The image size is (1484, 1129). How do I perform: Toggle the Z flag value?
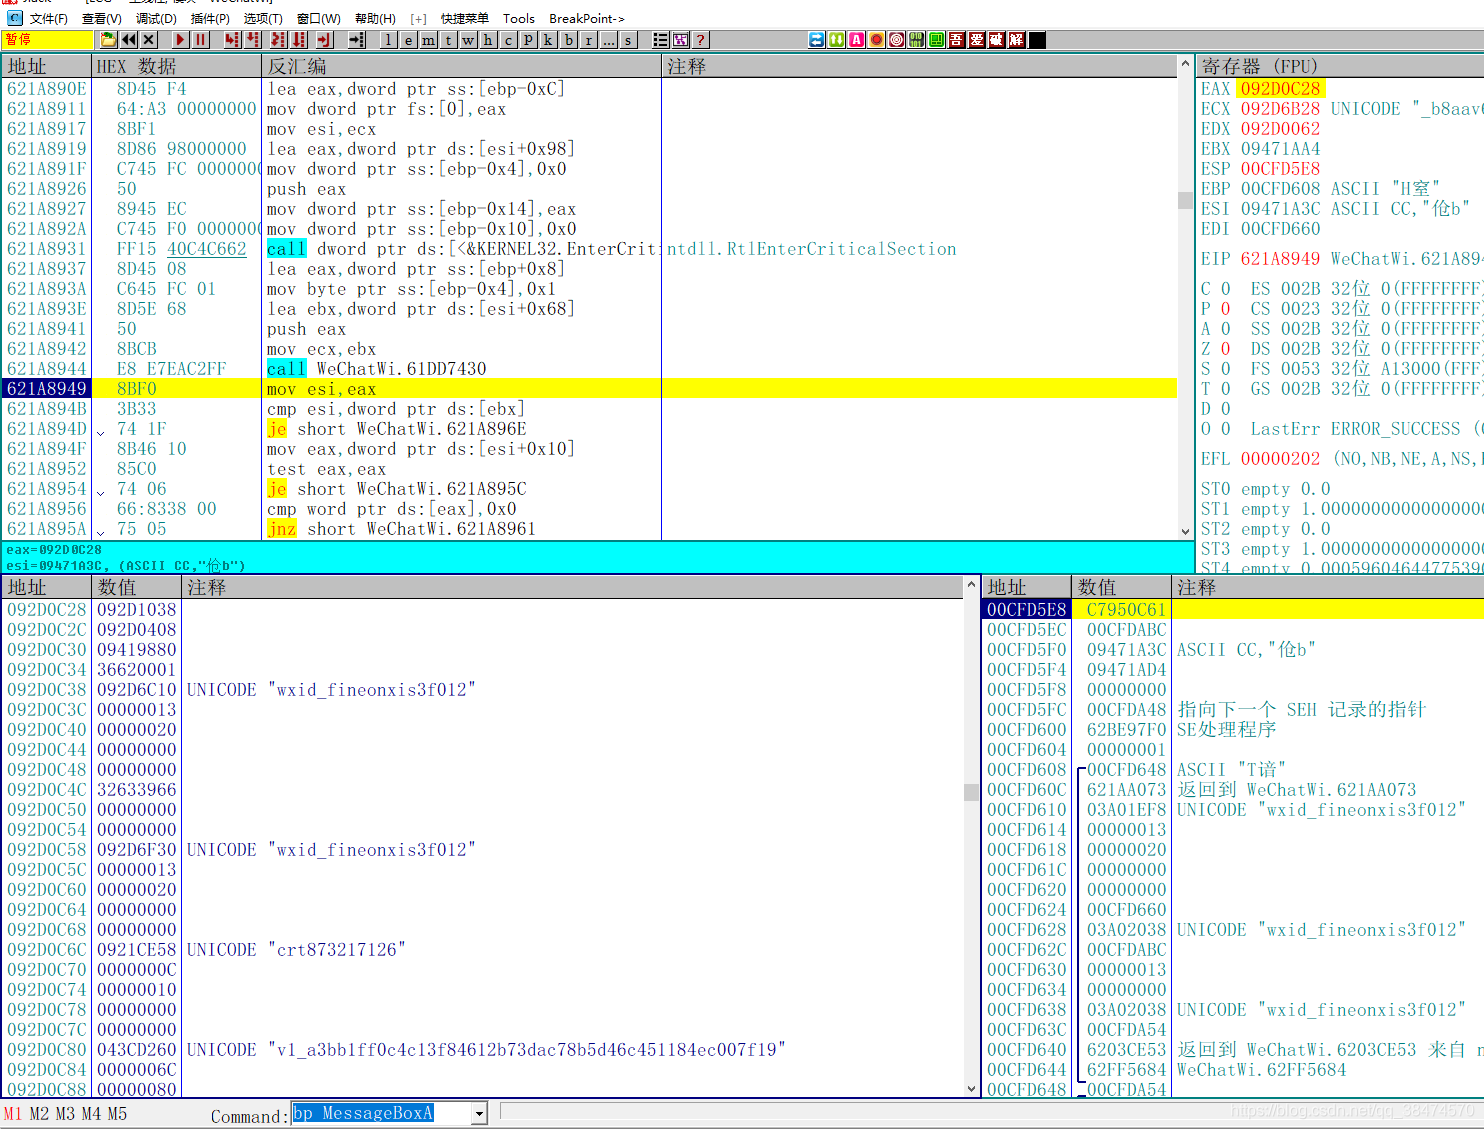[1226, 349]
